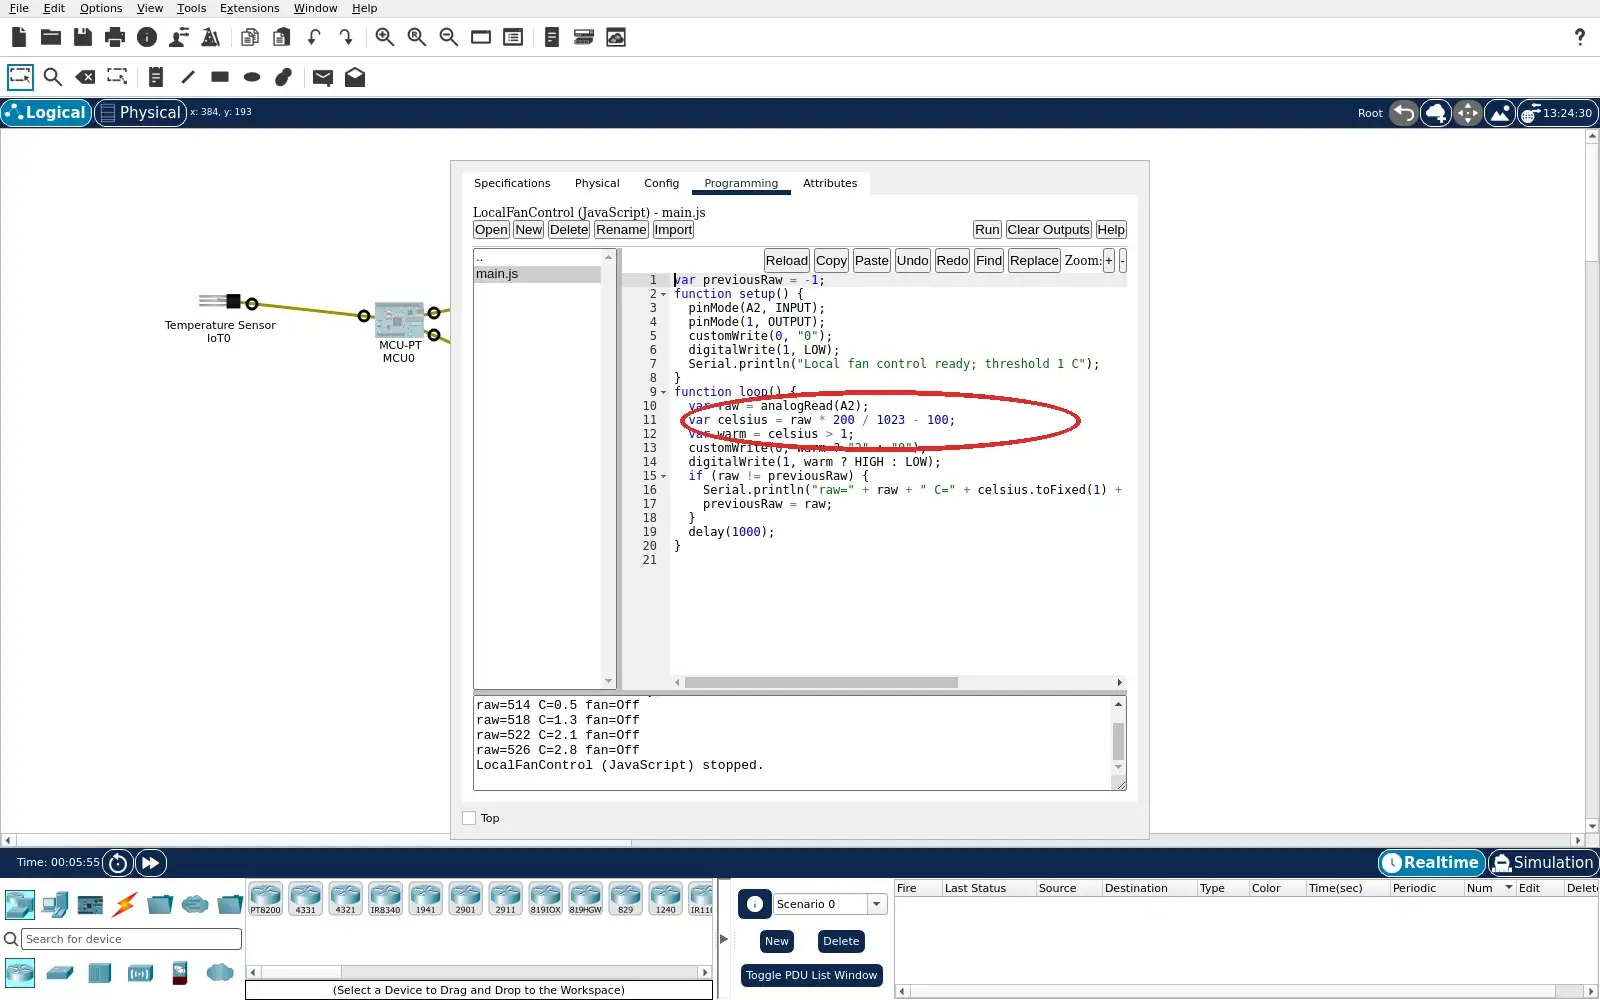Open file with the folder toolbar icon

(51, 37)
